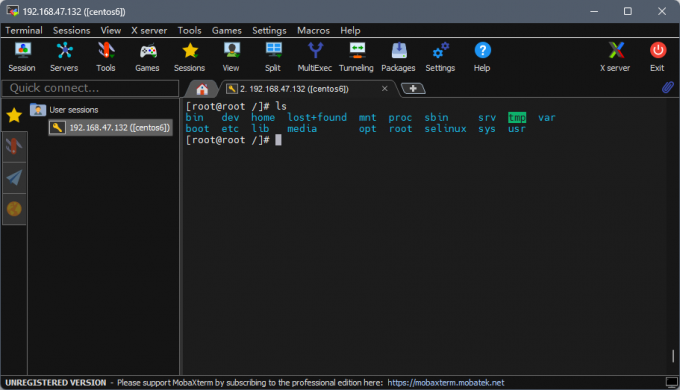Open the Help question mark icon
The height and width of the screenshot is (390, 680).
coord(482,57)
